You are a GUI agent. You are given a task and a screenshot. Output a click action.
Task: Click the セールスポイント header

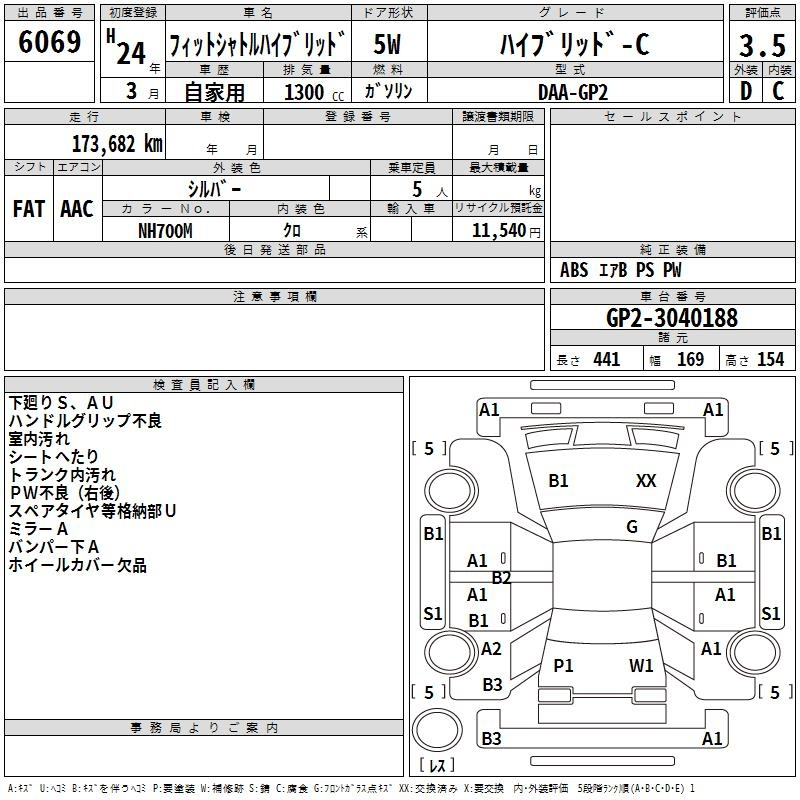(672, 117)
